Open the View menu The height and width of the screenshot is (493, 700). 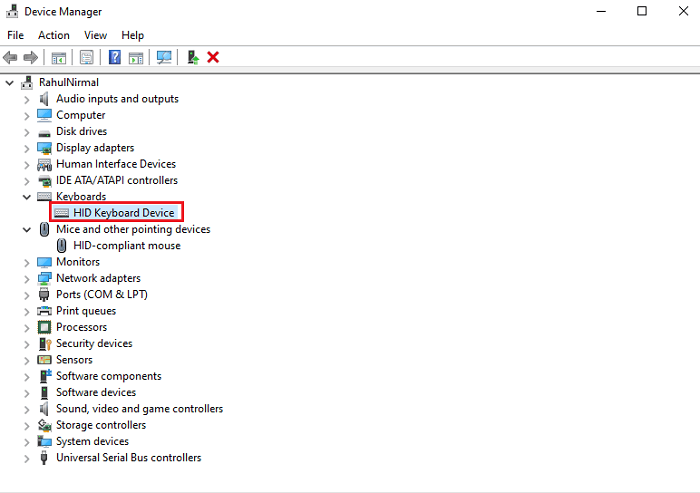pyautogui.click(x=96, y=35)
